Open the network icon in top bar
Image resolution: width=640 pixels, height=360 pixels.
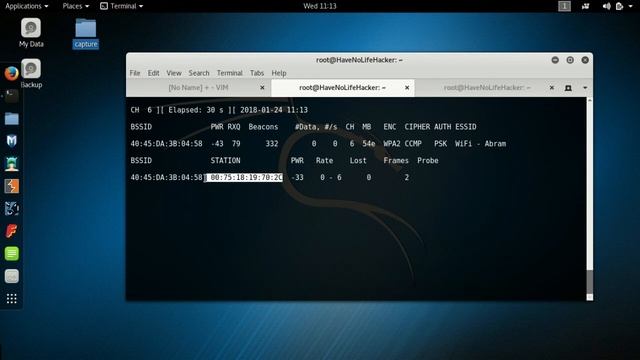click(586, 6)
